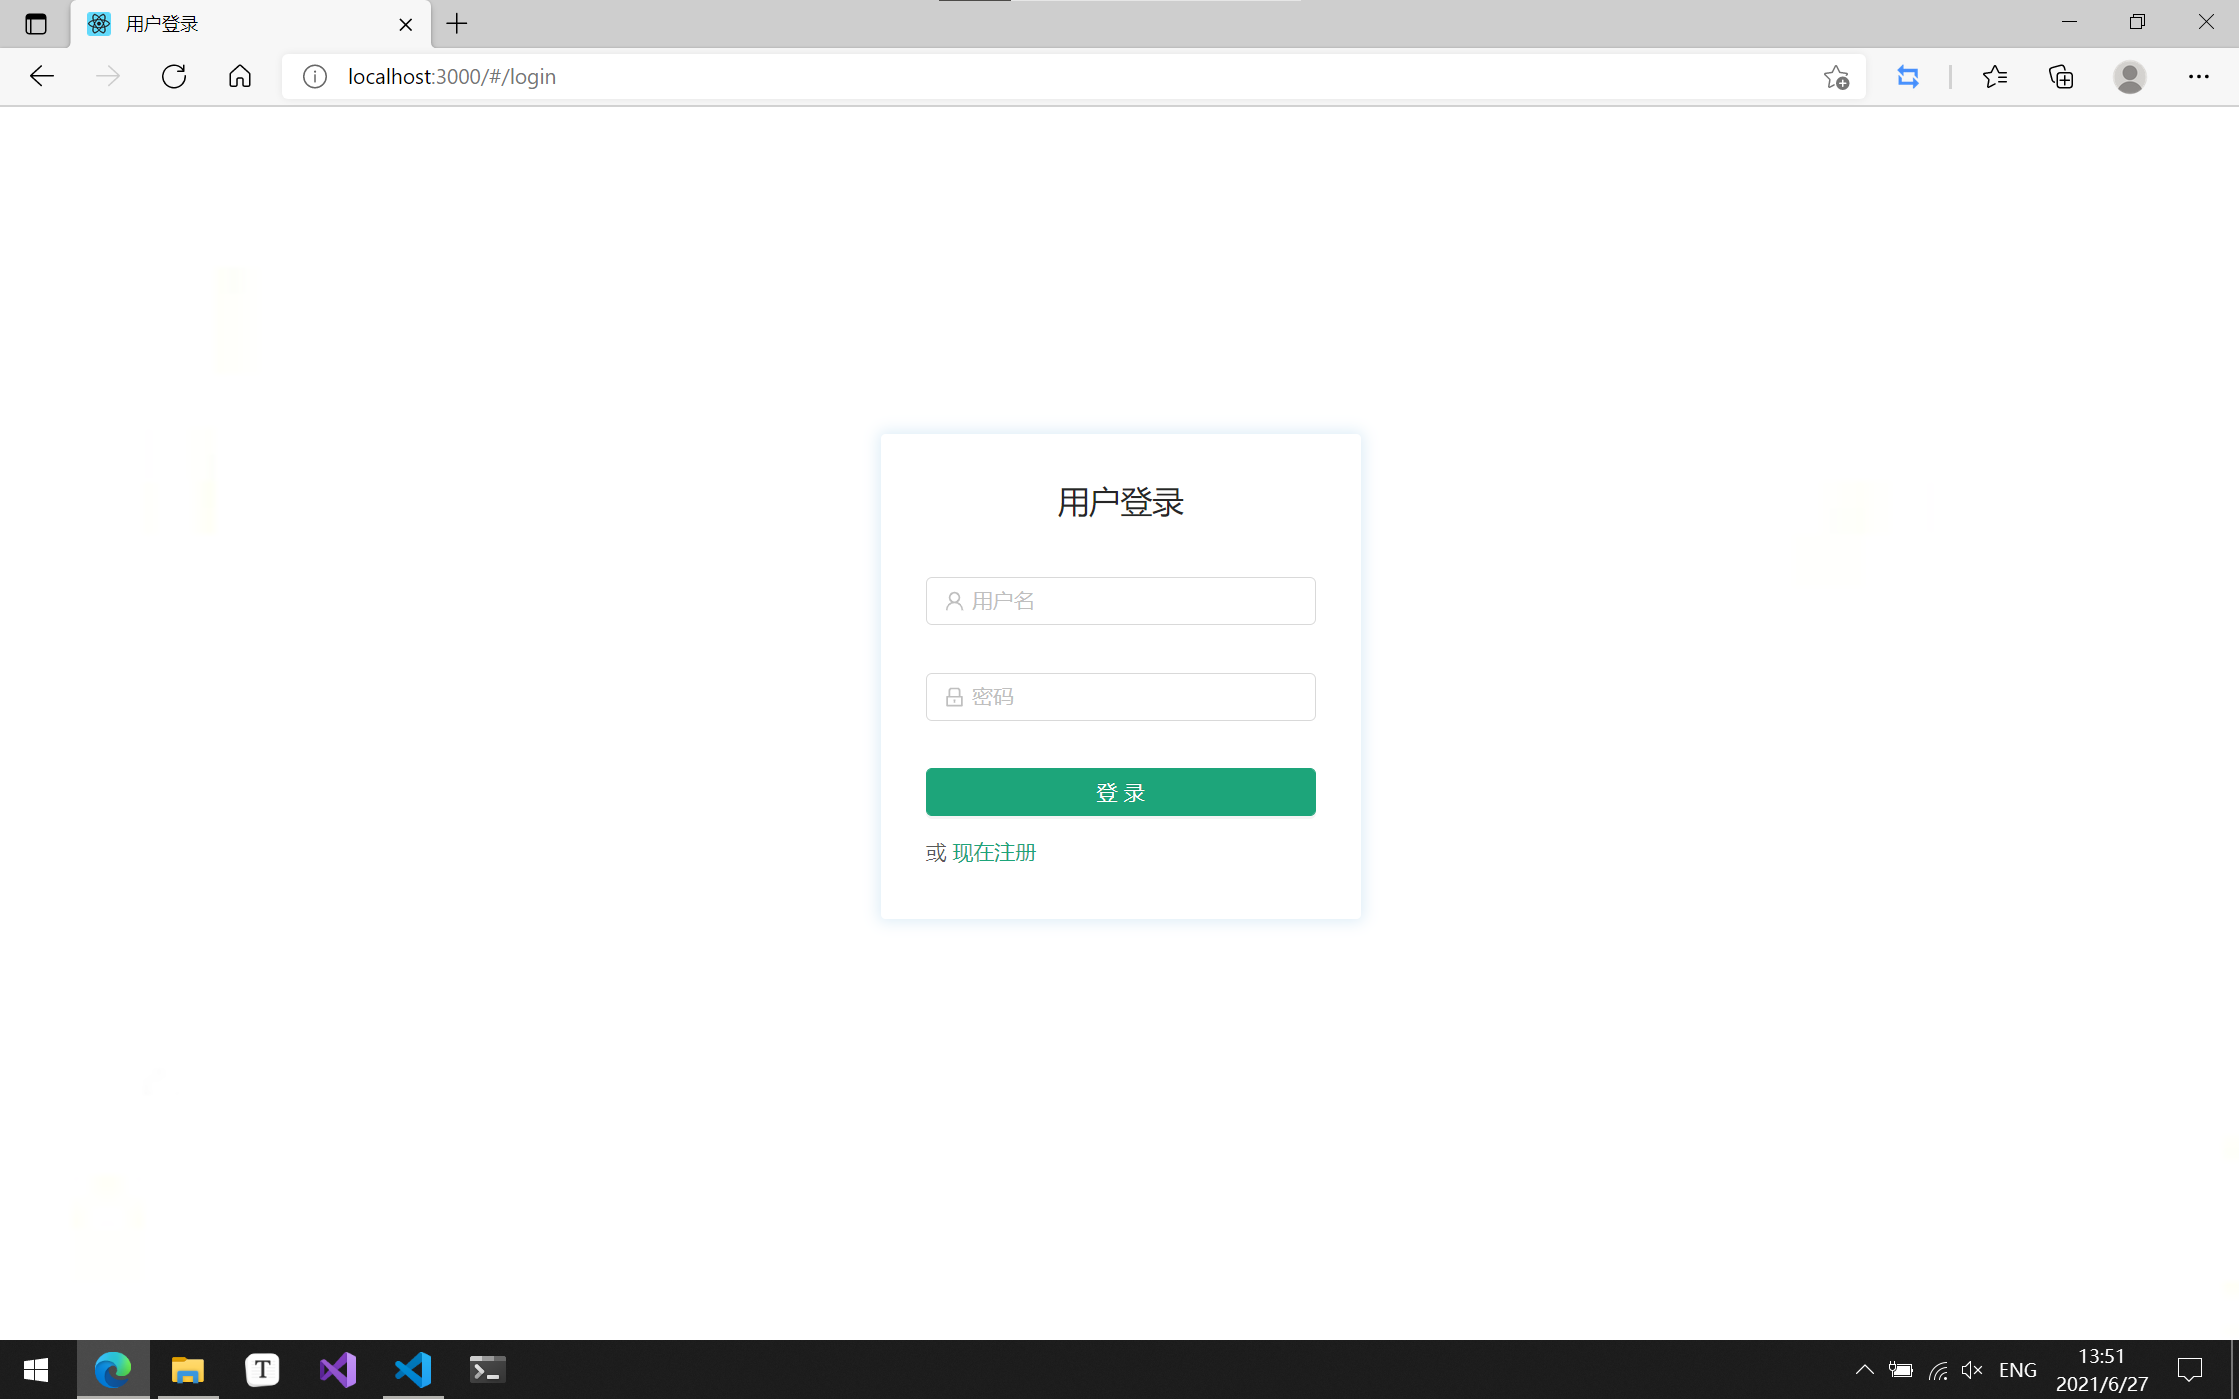Click the browser back arrow
This screenshot has width=2239, height=1399.
(x=42, y=77)
